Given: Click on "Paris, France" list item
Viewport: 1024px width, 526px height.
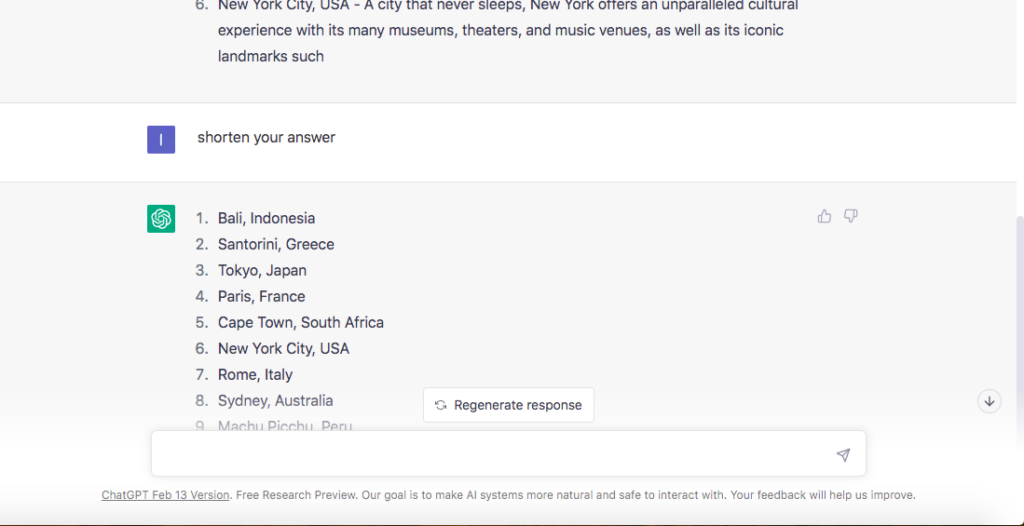Looking at the screenshot, I should pos(261,296).
